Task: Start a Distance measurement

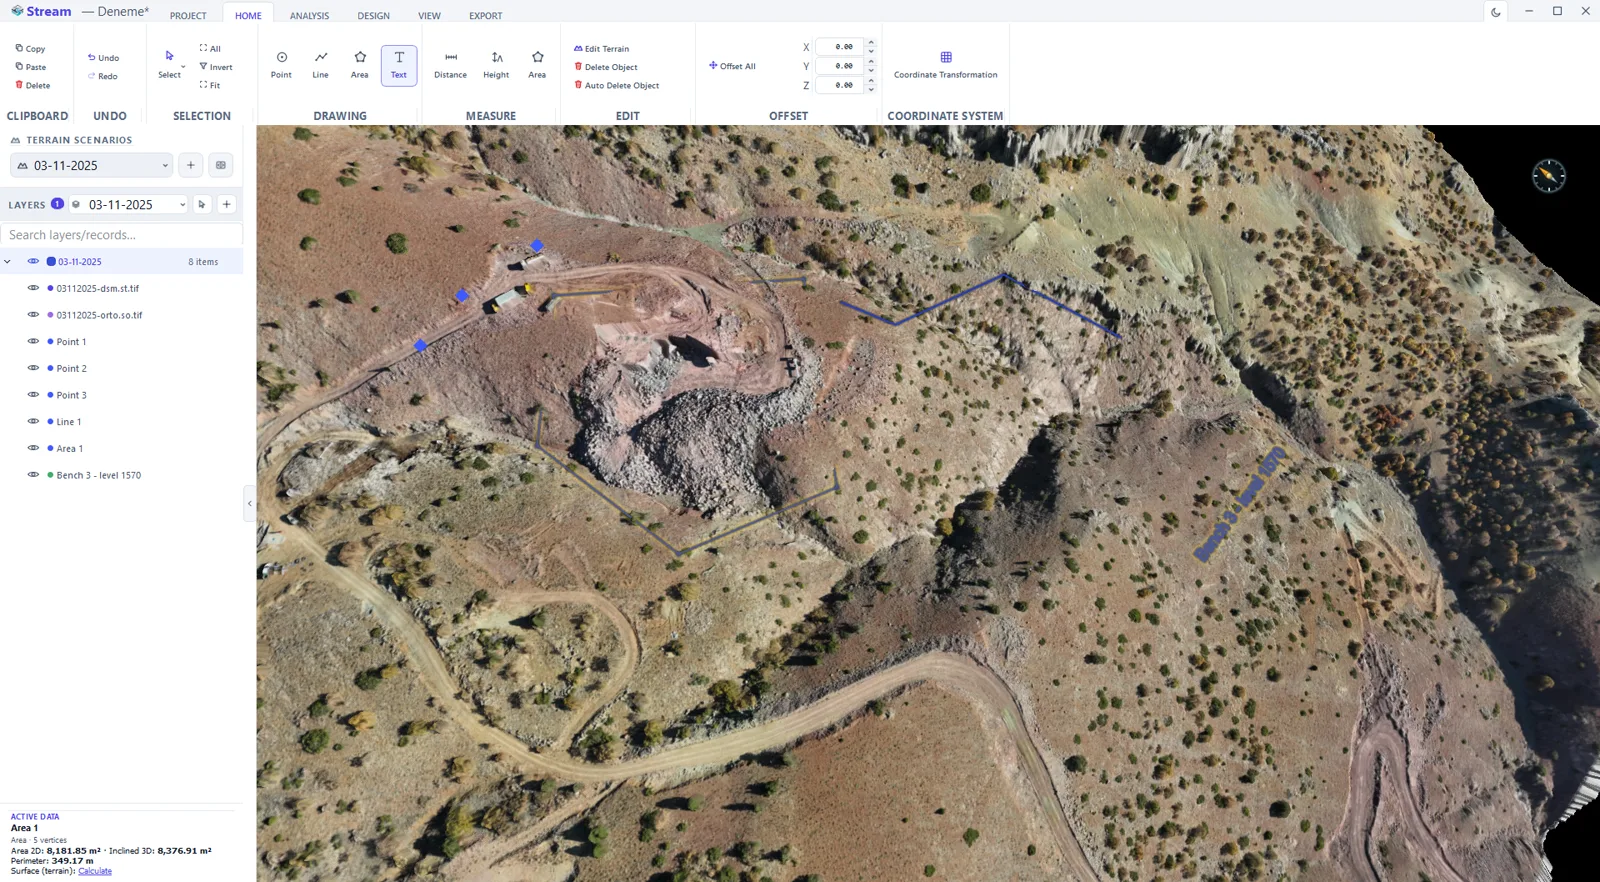Action: click(450, 65)
